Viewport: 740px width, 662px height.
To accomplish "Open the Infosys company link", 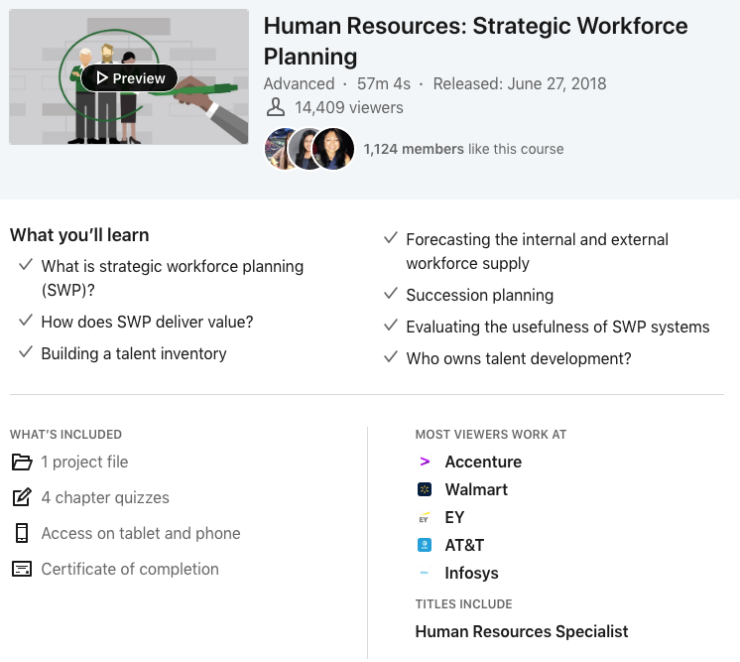I will (471, 574).
